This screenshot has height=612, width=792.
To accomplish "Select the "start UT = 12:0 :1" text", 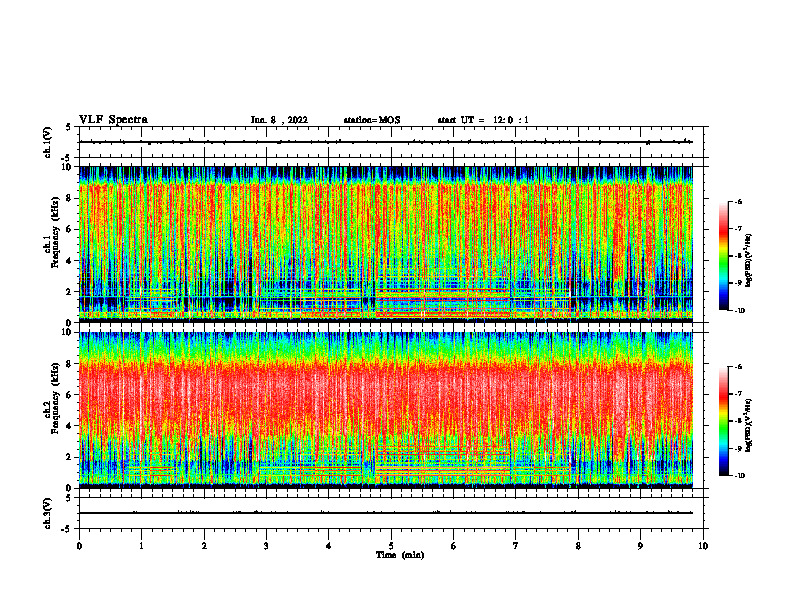I will coord(483,120).
